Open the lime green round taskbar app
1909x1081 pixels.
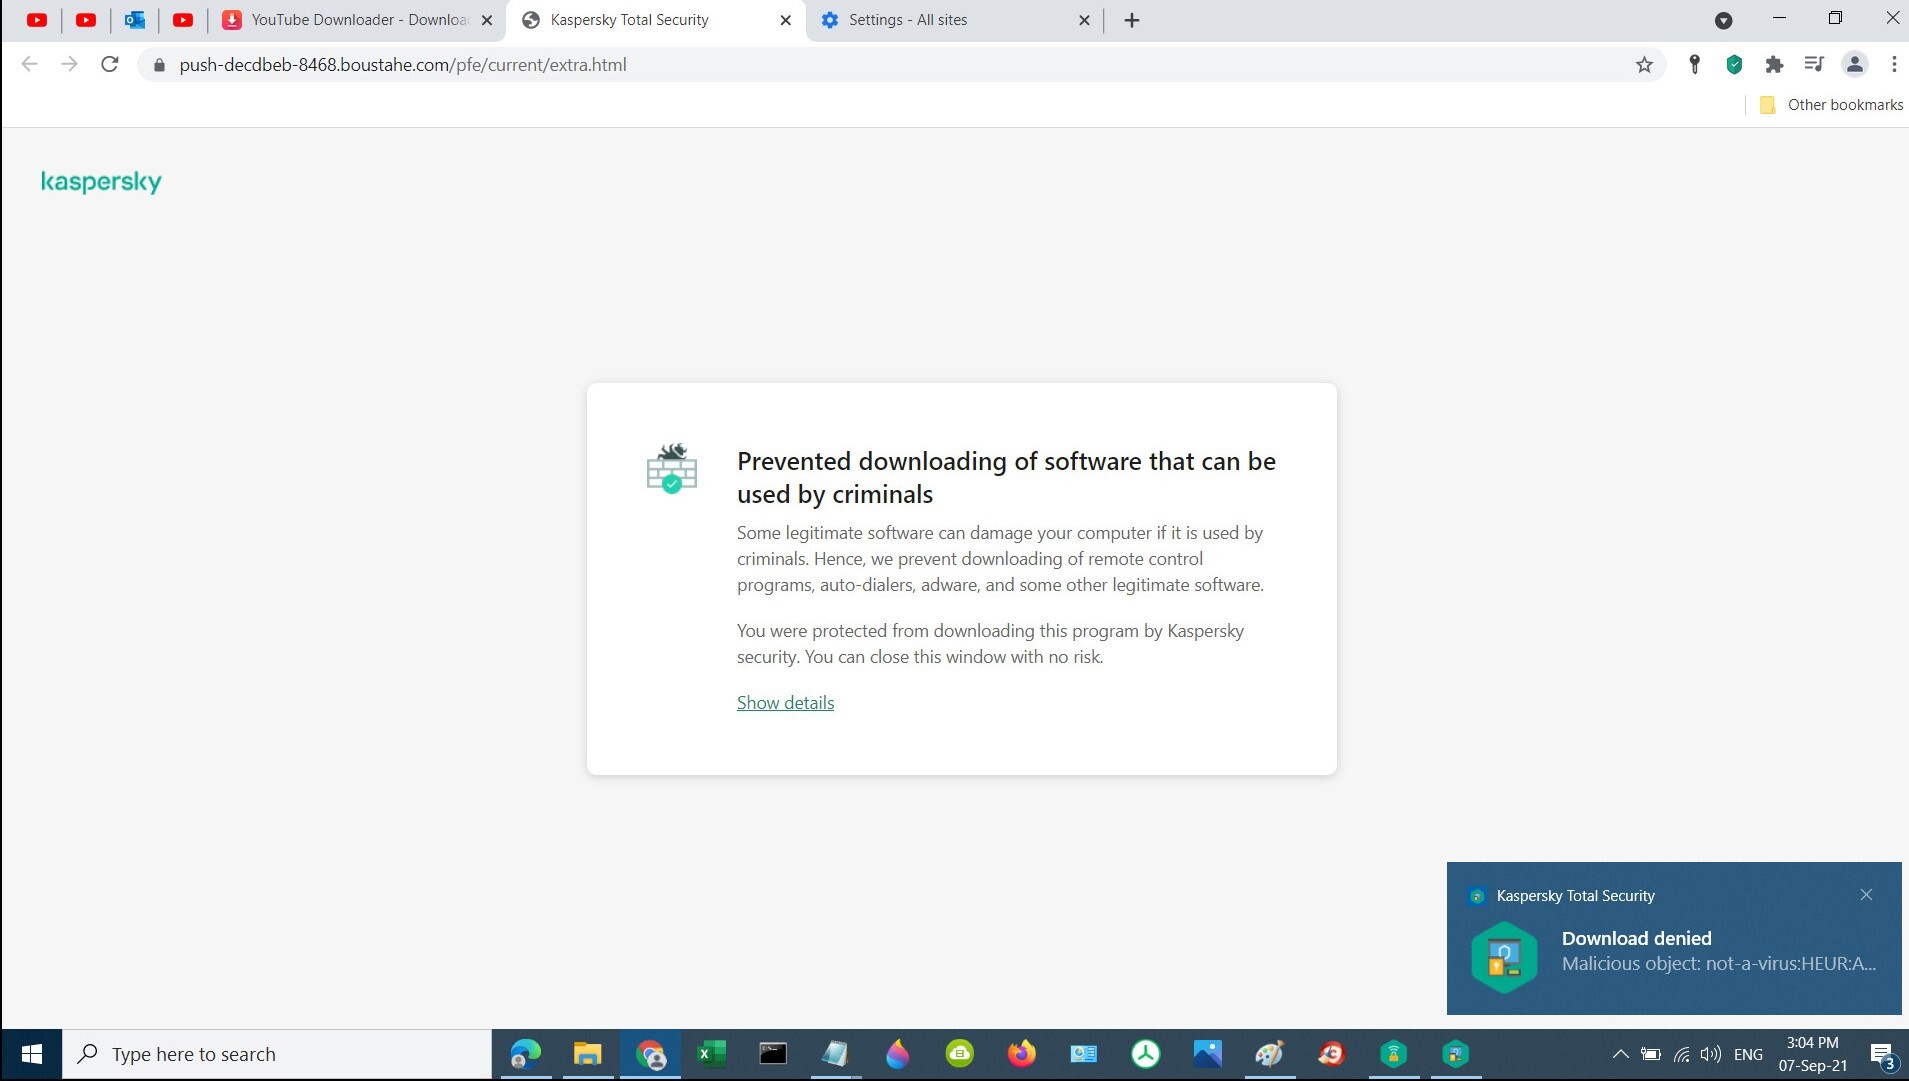[x=959, y=1054]
